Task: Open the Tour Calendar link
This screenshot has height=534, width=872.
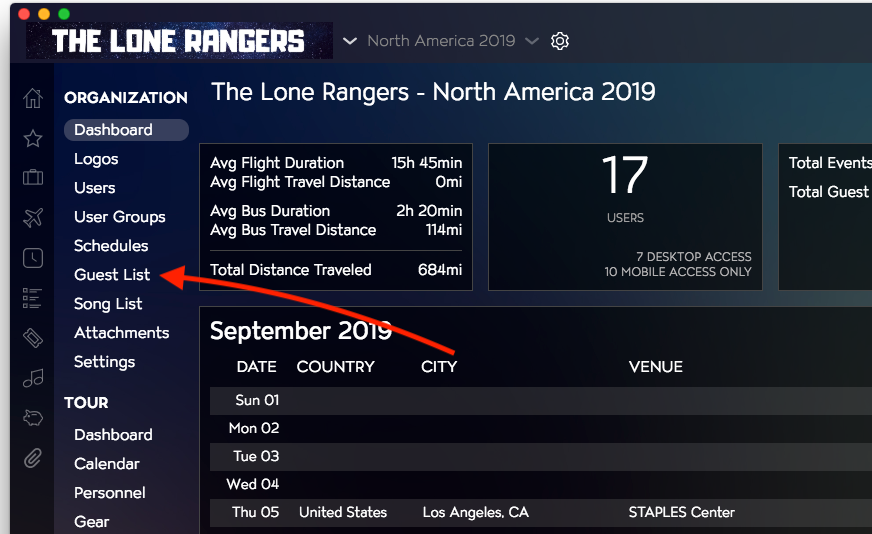Action: [x=106, y=464]
